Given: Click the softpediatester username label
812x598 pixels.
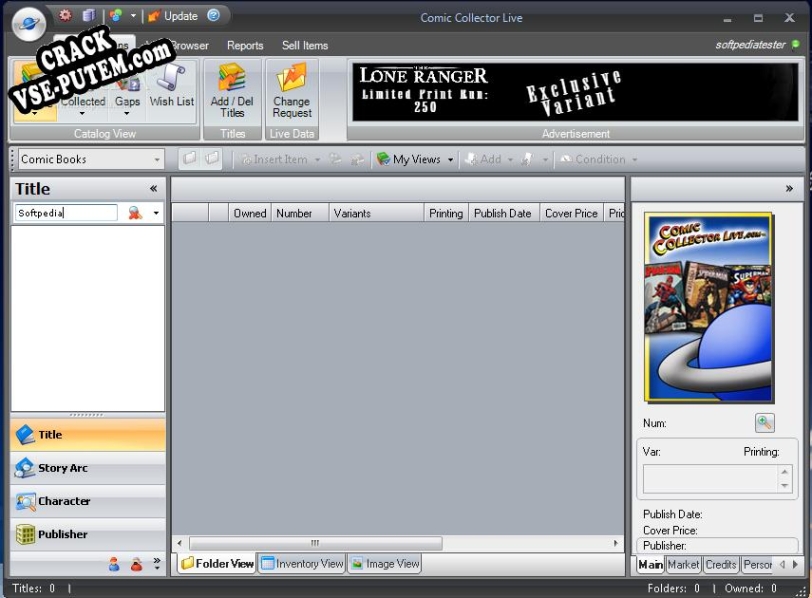Looking at the screenshot, I should [x=750, y=45].
